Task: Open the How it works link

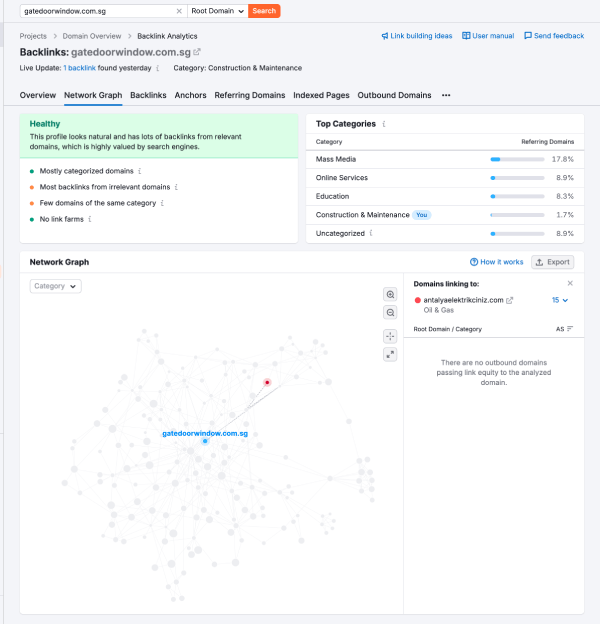Action: [x=496, y=262]
